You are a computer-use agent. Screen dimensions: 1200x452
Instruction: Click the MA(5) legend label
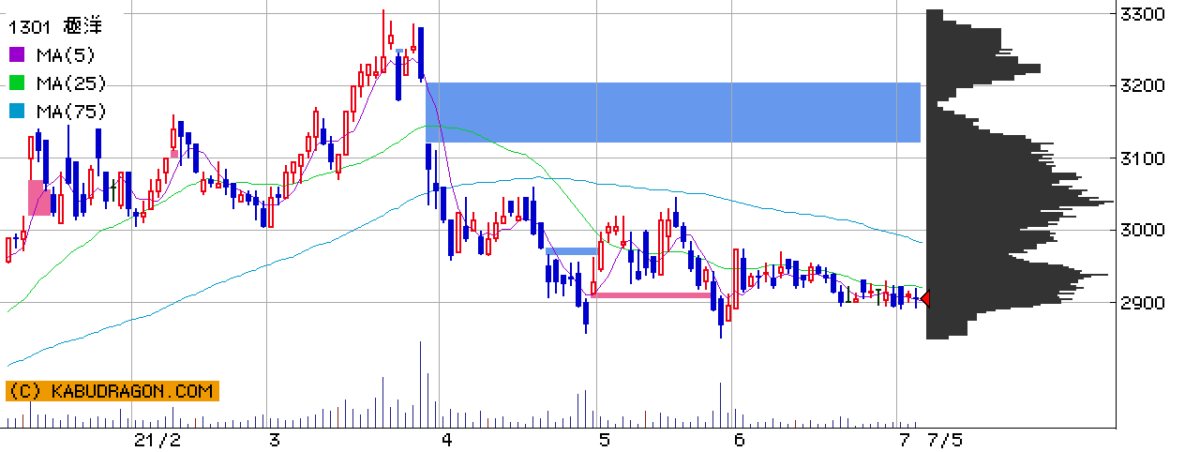(66, 54)
